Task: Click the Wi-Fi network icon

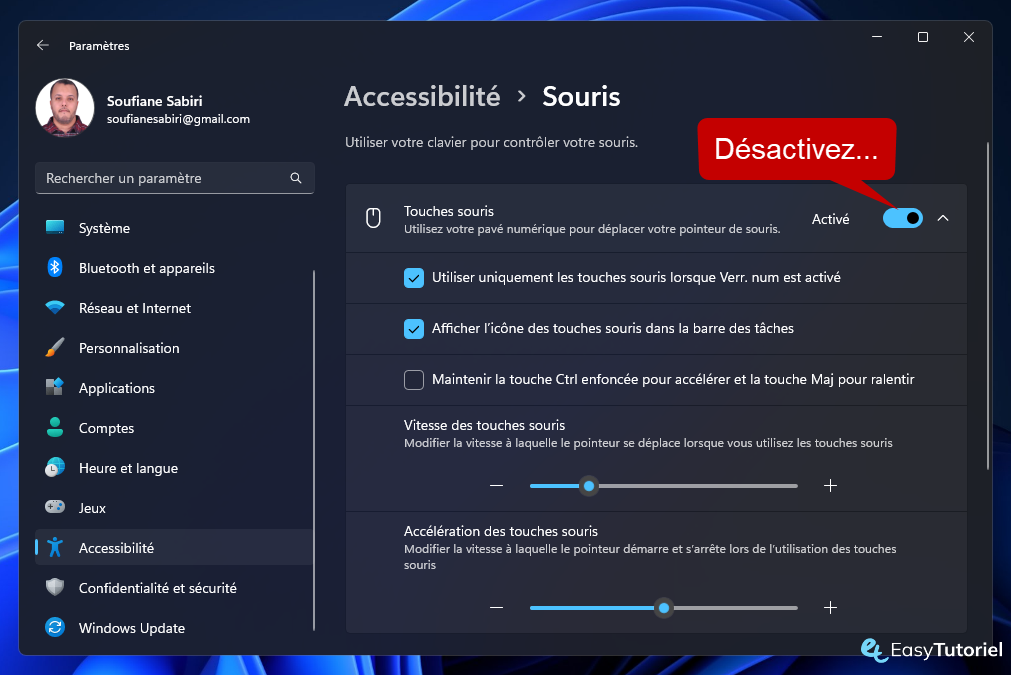Action: [x=55, y=308]
